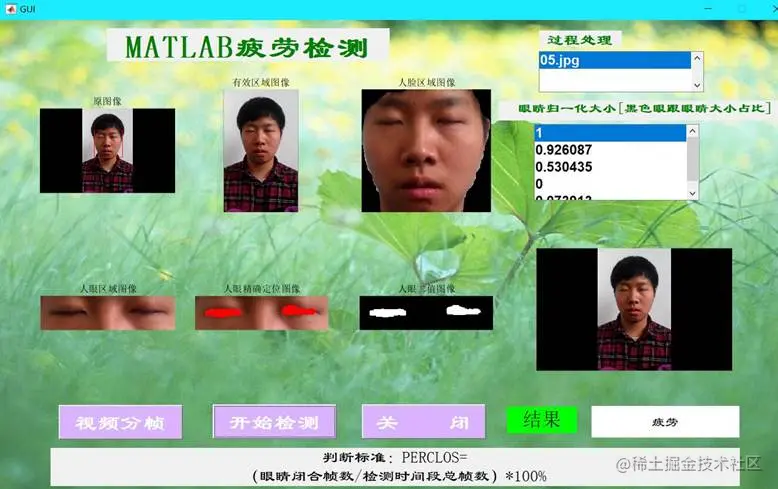This screenshot has height=489, width=778.
Task: Click the 原图像 original image
Action: point(107,151)
